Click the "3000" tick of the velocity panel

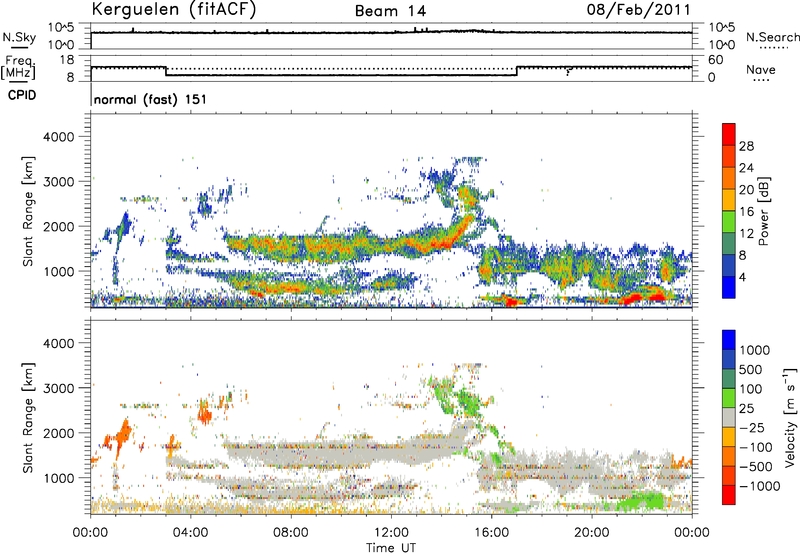point(59,388)
